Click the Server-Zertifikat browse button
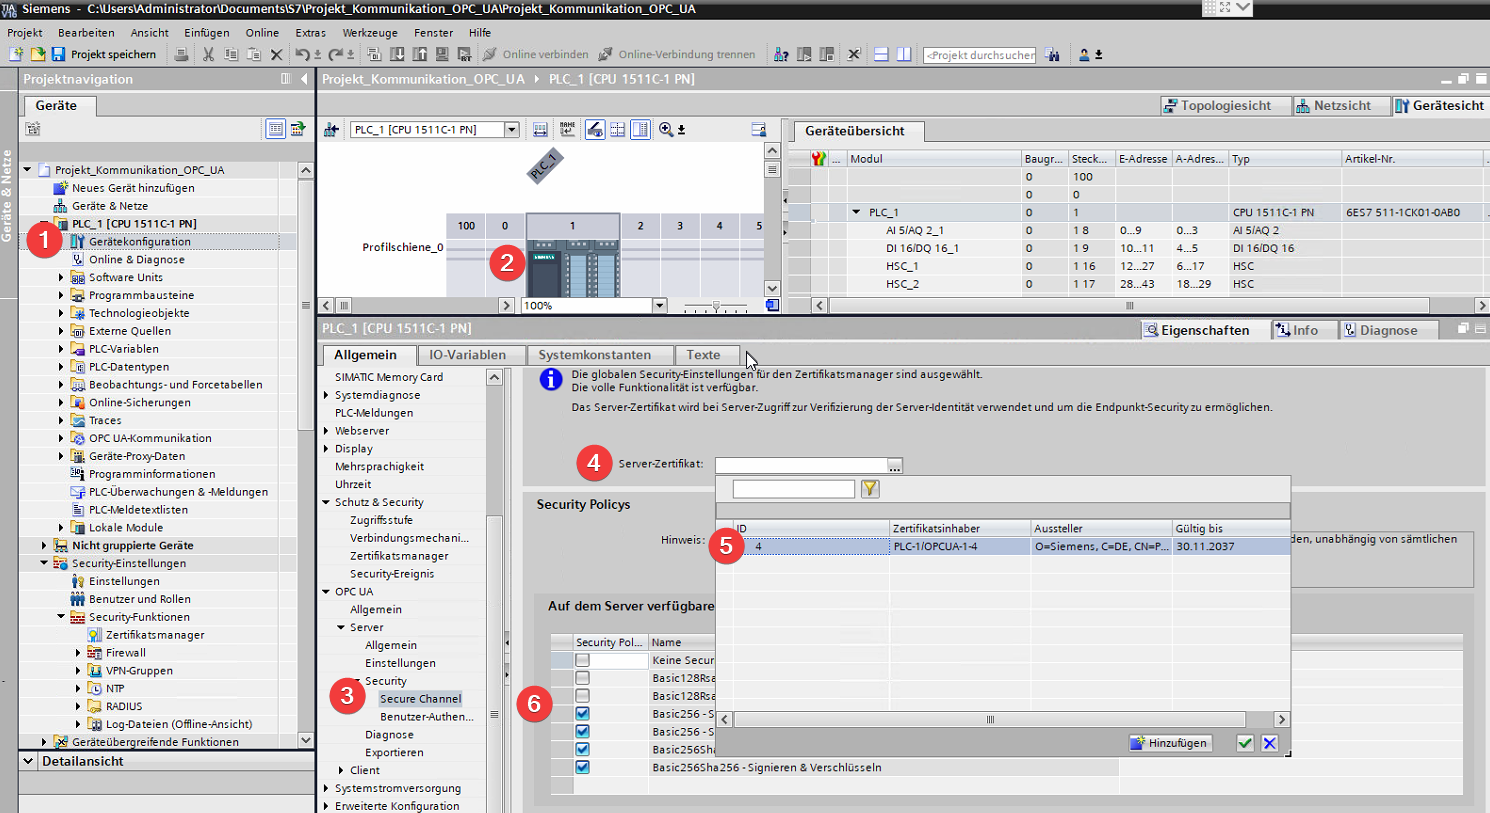This screenshot has height=813, width=1490. click(x=895, y=465)
